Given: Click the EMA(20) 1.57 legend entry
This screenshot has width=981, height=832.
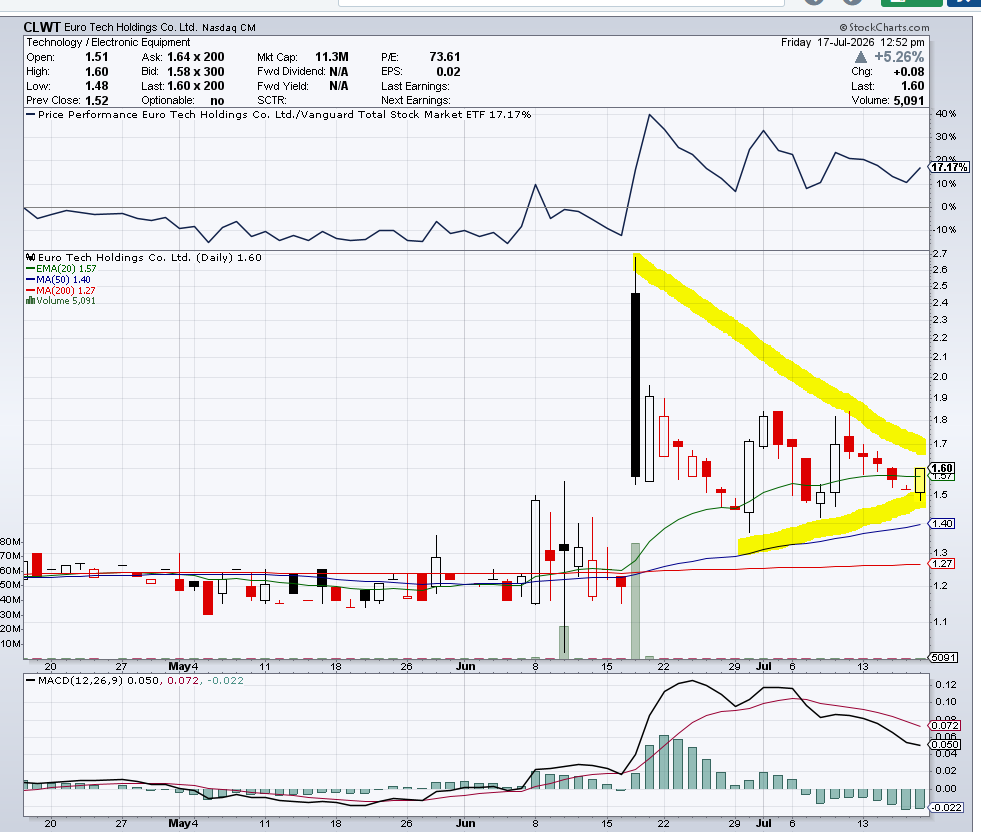Looking at the screenshot, I should coord(61,268).
